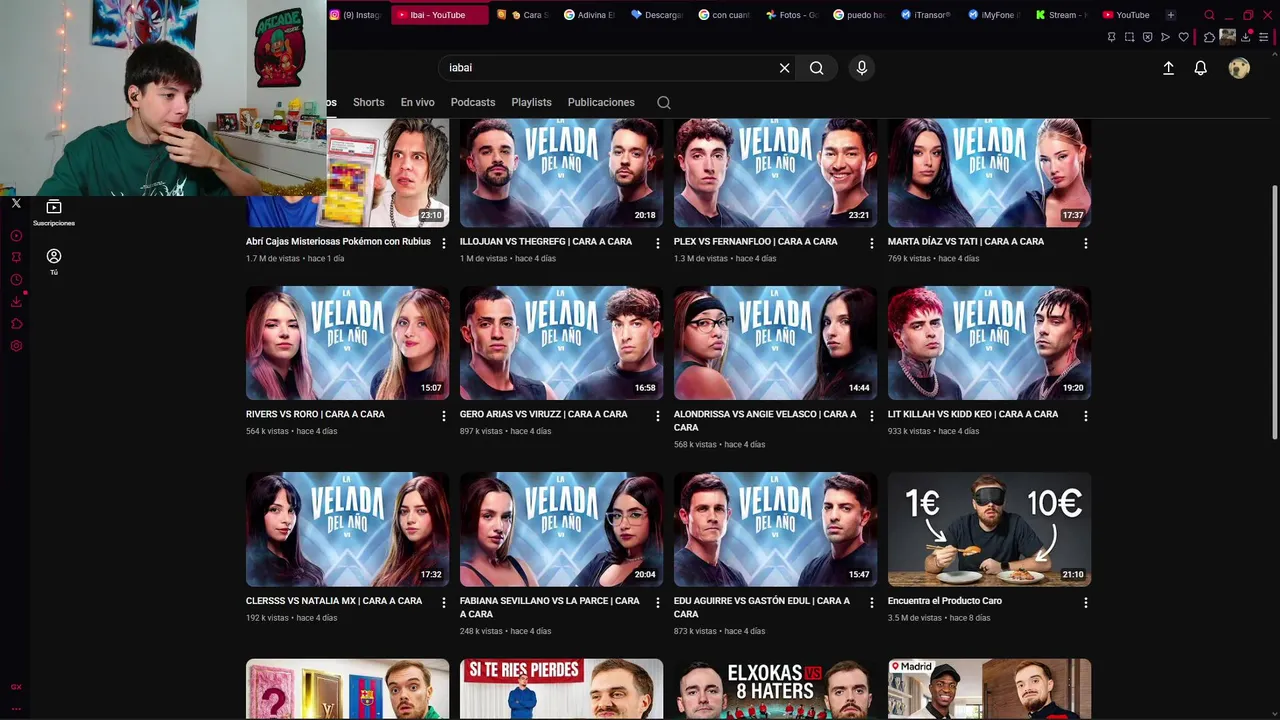The height and width of the screenshot is (720, 1280).
Task: Open the GX corner icon in the sidebar
Action: pyautogui.click(x=16, y=687)
